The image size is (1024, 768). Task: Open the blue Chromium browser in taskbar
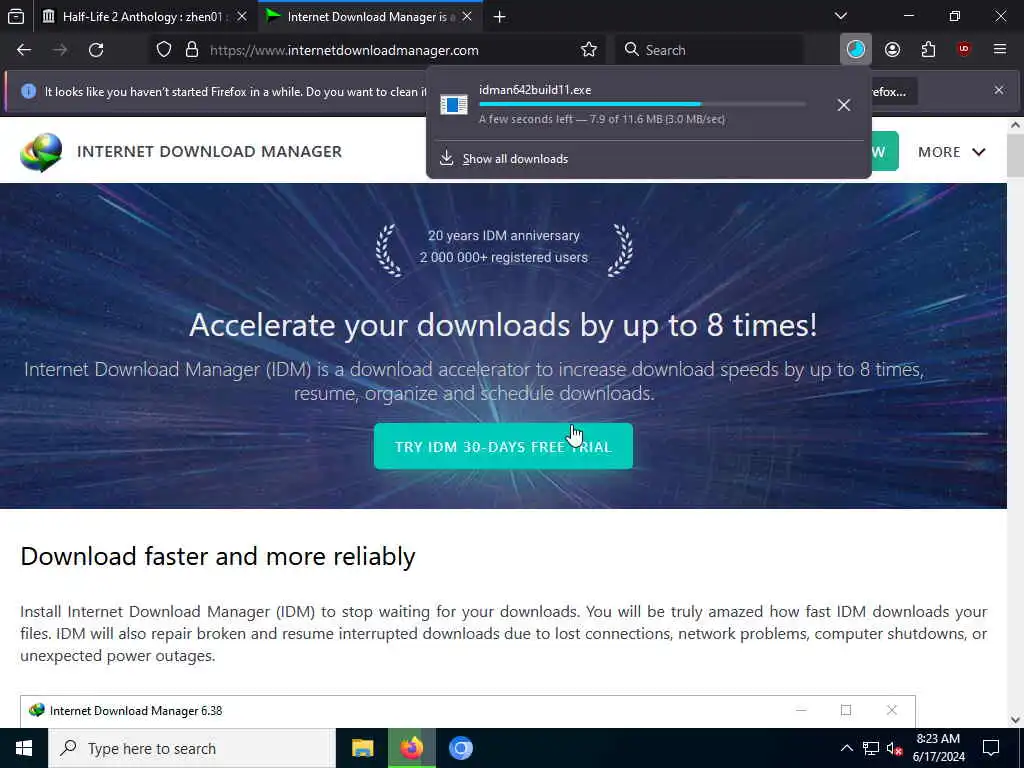[x=460, y=748]
